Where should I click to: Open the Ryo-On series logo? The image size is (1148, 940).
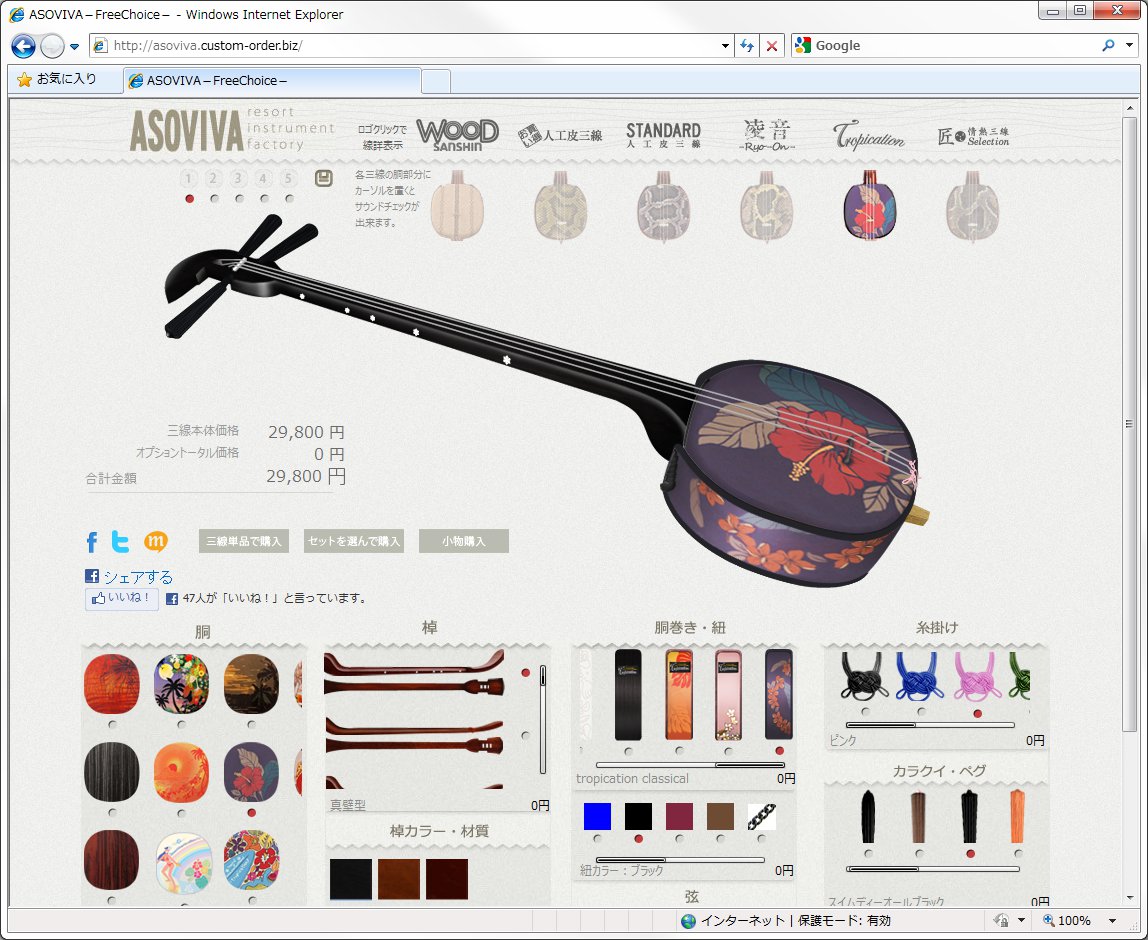[767, 135]
